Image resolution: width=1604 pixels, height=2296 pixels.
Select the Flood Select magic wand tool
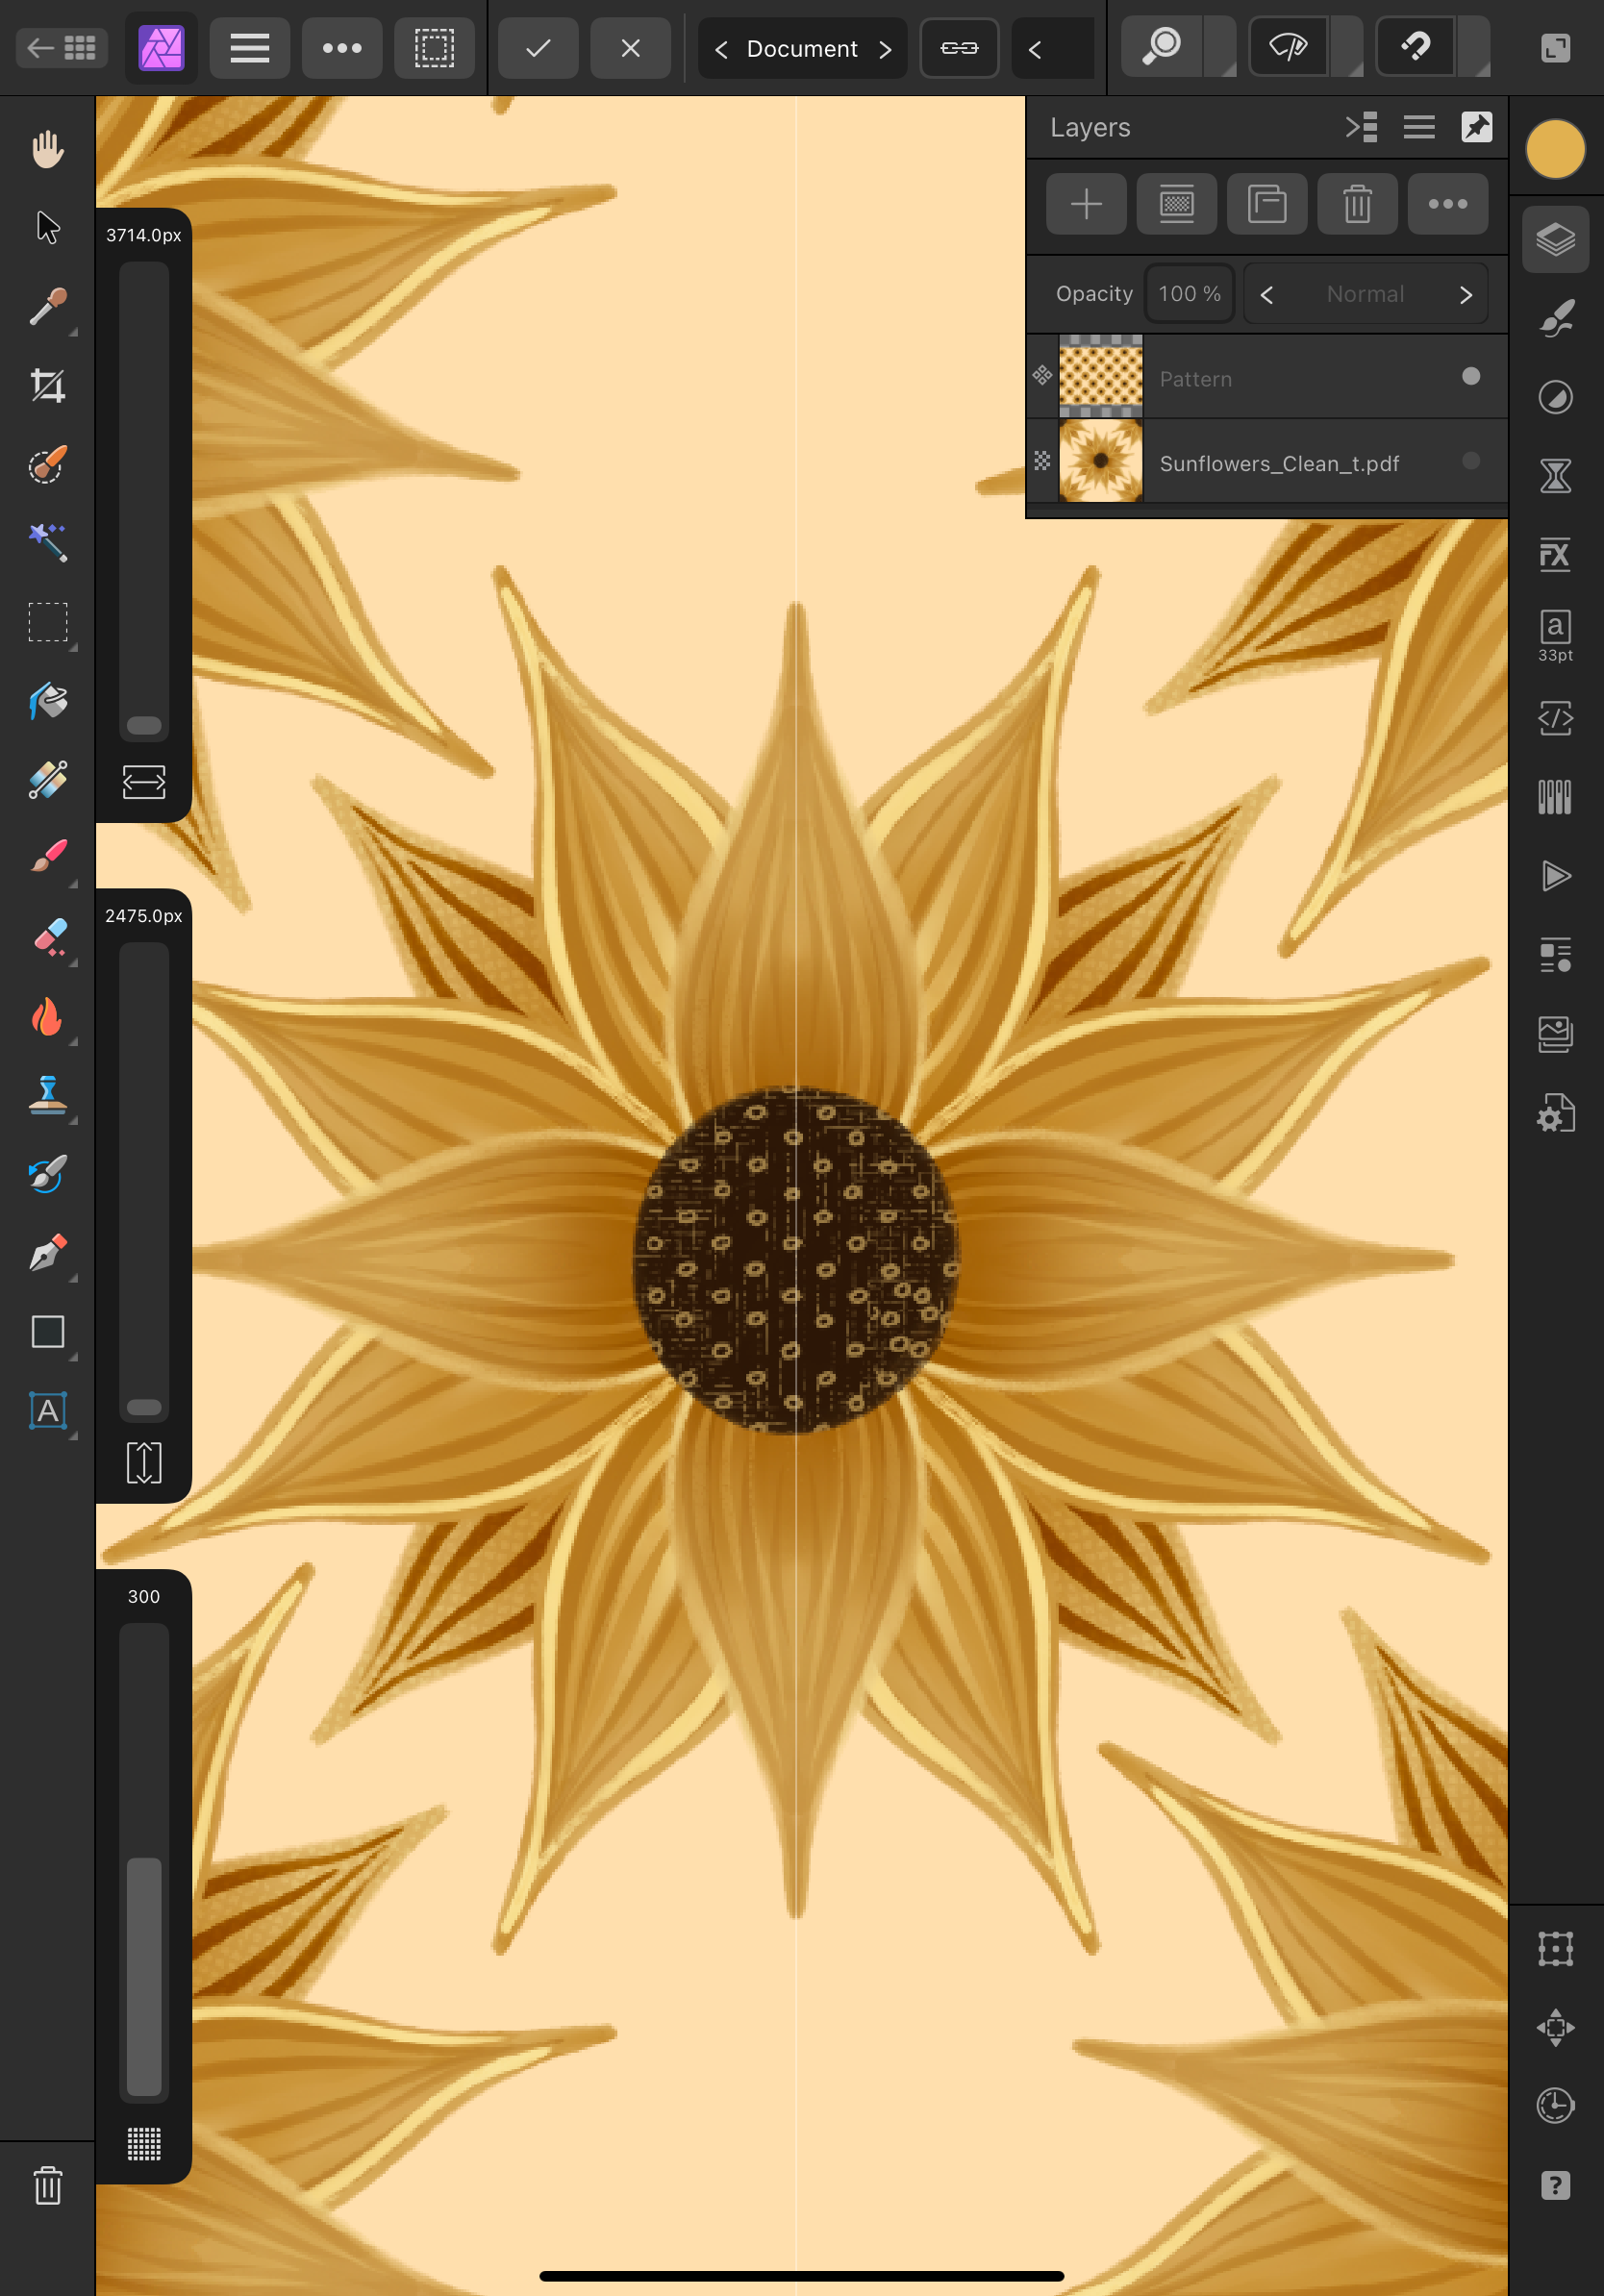point(47,543)
